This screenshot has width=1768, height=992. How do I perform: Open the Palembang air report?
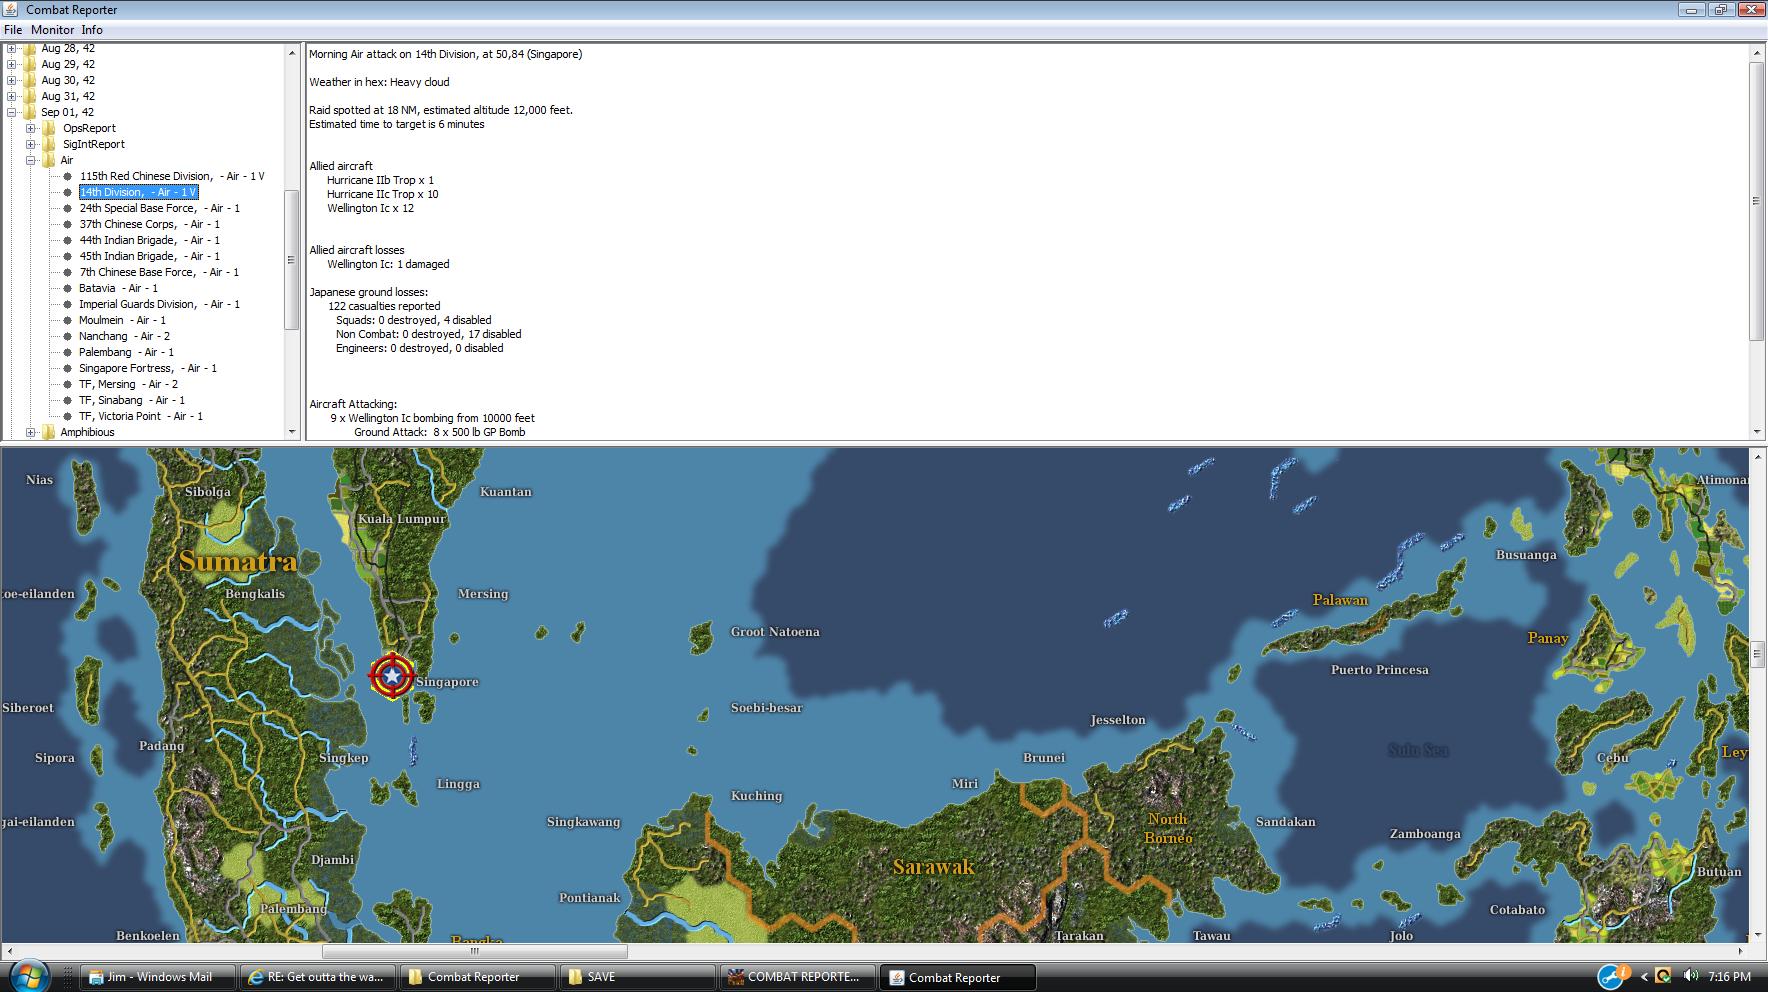point(127,352)
